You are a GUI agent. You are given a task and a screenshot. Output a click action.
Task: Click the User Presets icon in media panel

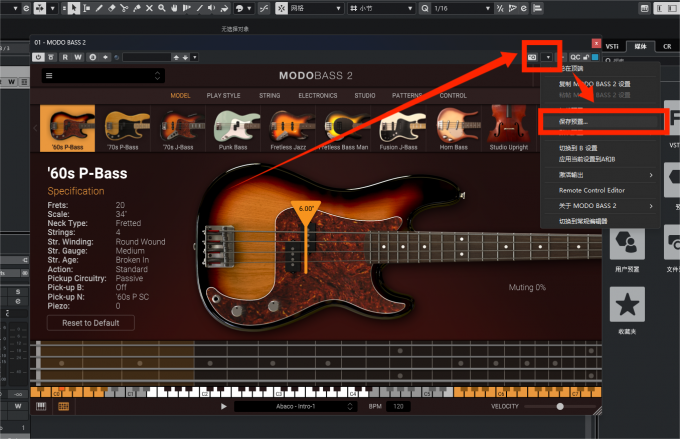click(x=627, y=243)
